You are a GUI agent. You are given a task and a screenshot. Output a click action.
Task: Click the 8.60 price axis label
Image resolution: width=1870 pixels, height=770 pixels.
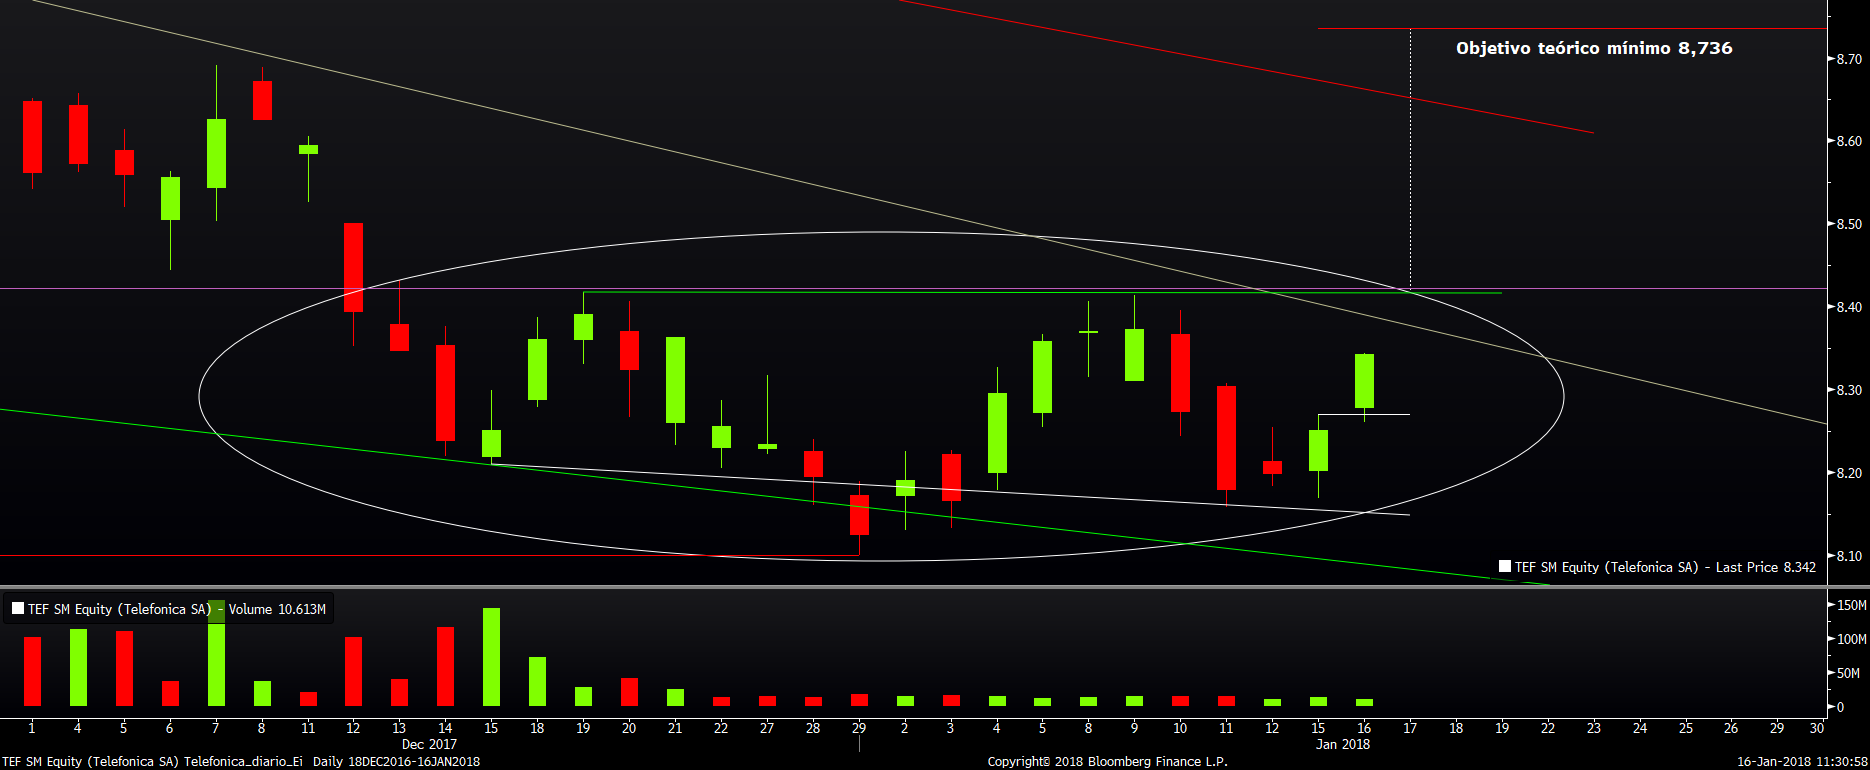pyautogui.click(x=1849, y=141)
